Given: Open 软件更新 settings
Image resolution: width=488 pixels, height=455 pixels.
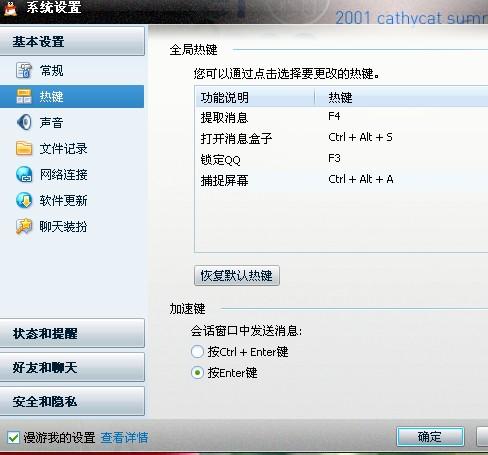Looking at the screenshot, I should point(72,200).
